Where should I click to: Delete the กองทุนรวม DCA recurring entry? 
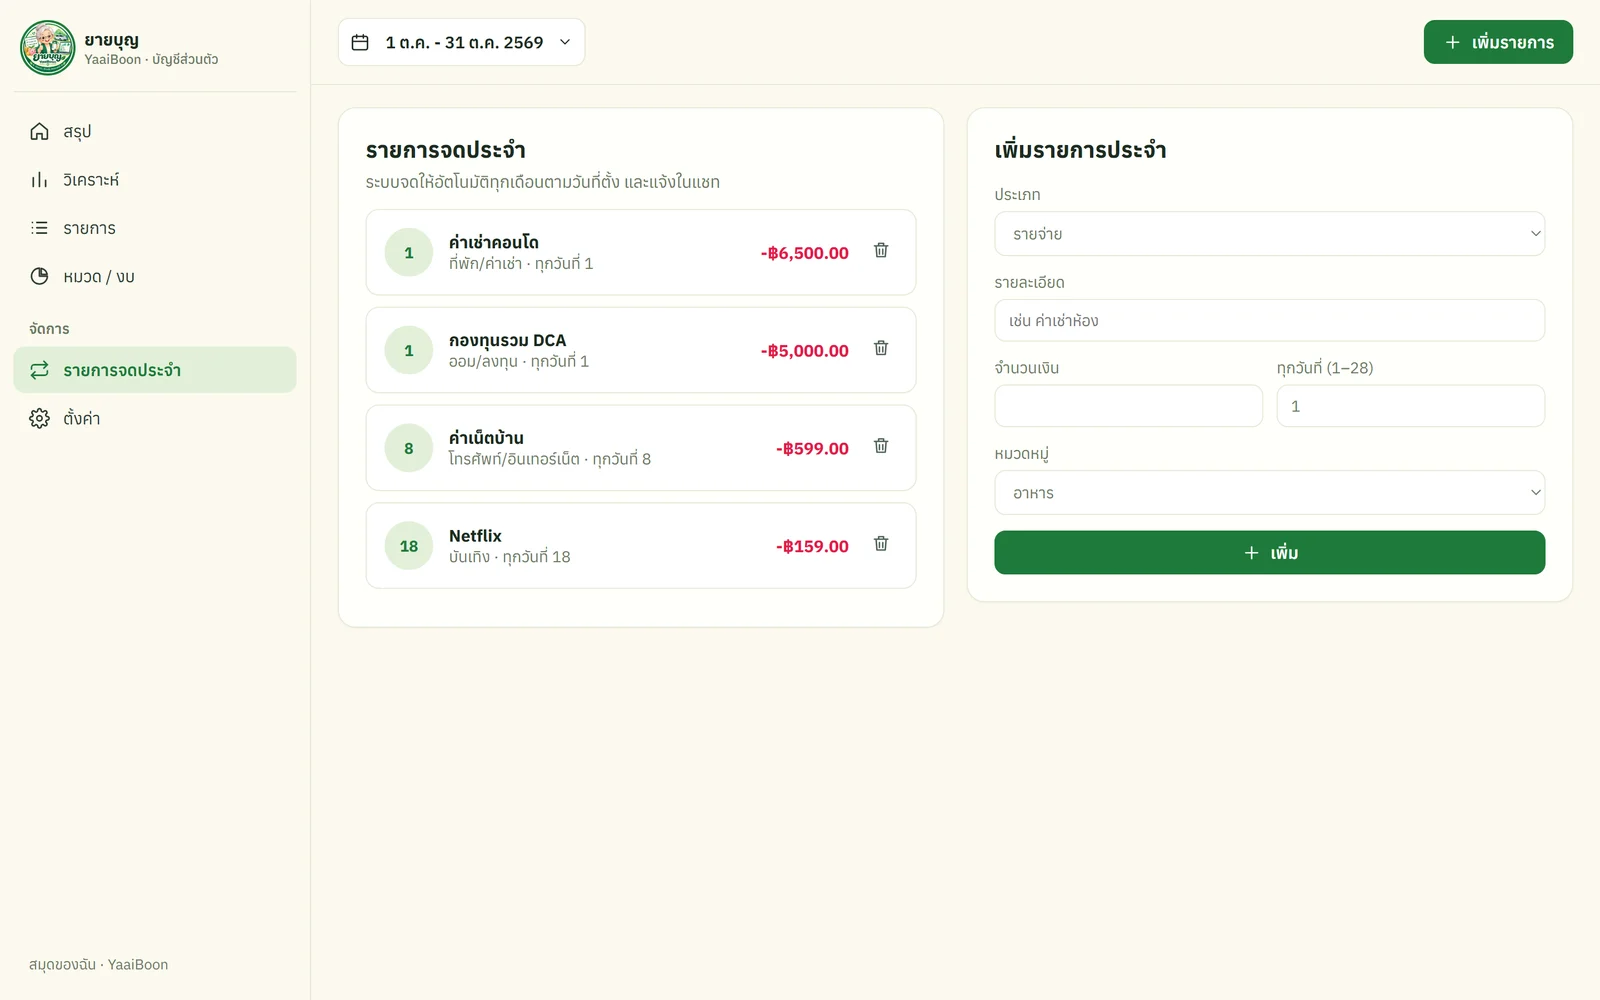pyautogui.click(x=881, y=348)
